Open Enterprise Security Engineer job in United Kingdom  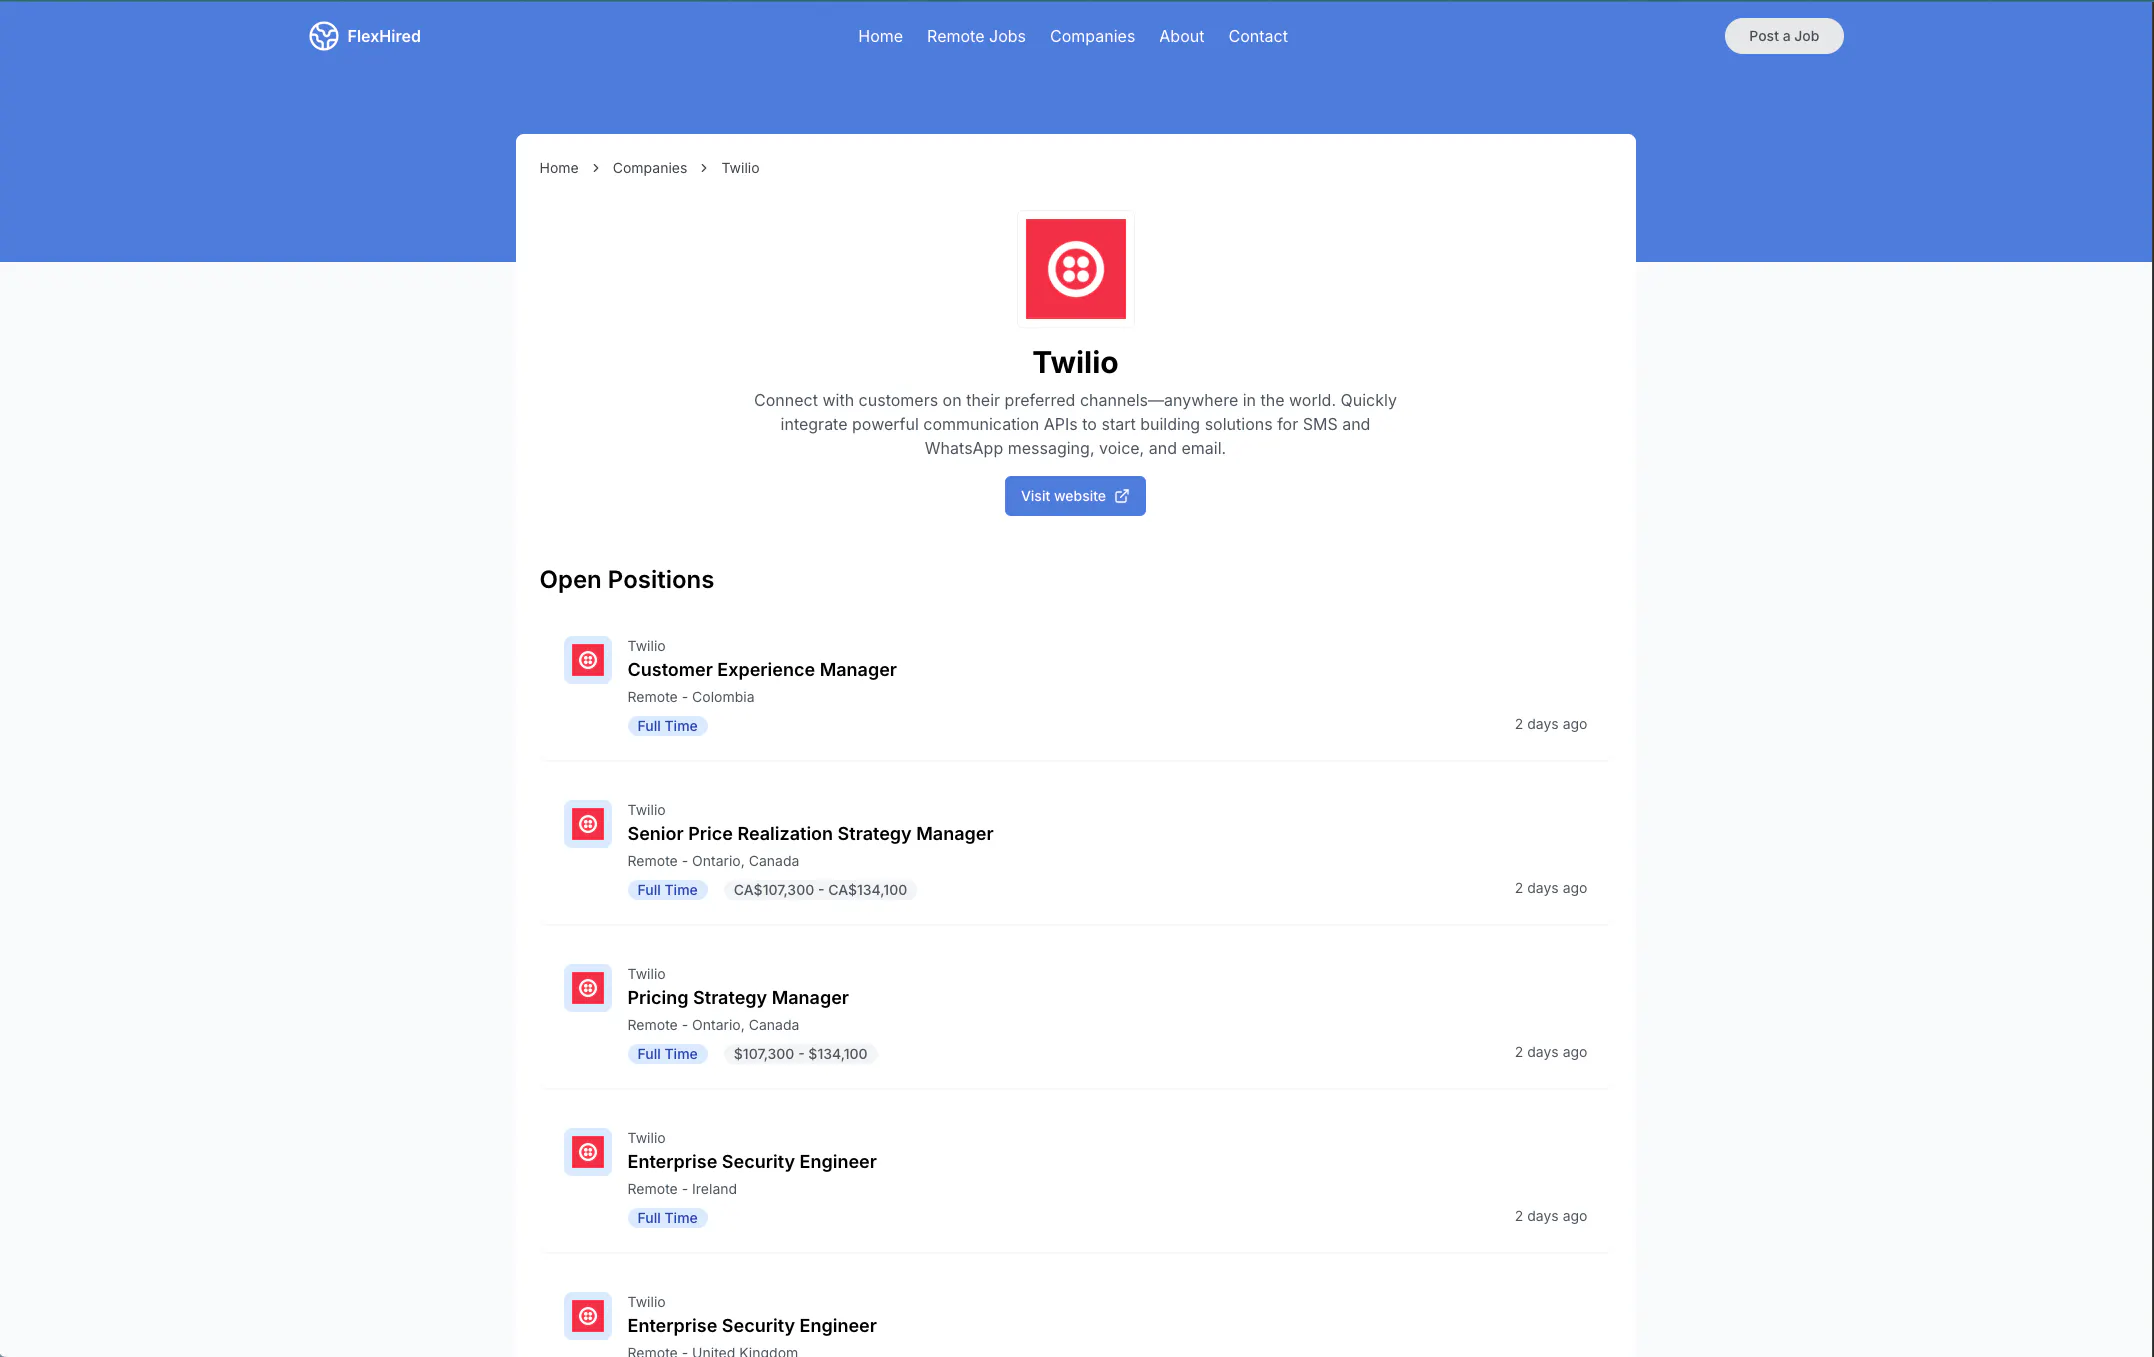tap(752, 1326)
